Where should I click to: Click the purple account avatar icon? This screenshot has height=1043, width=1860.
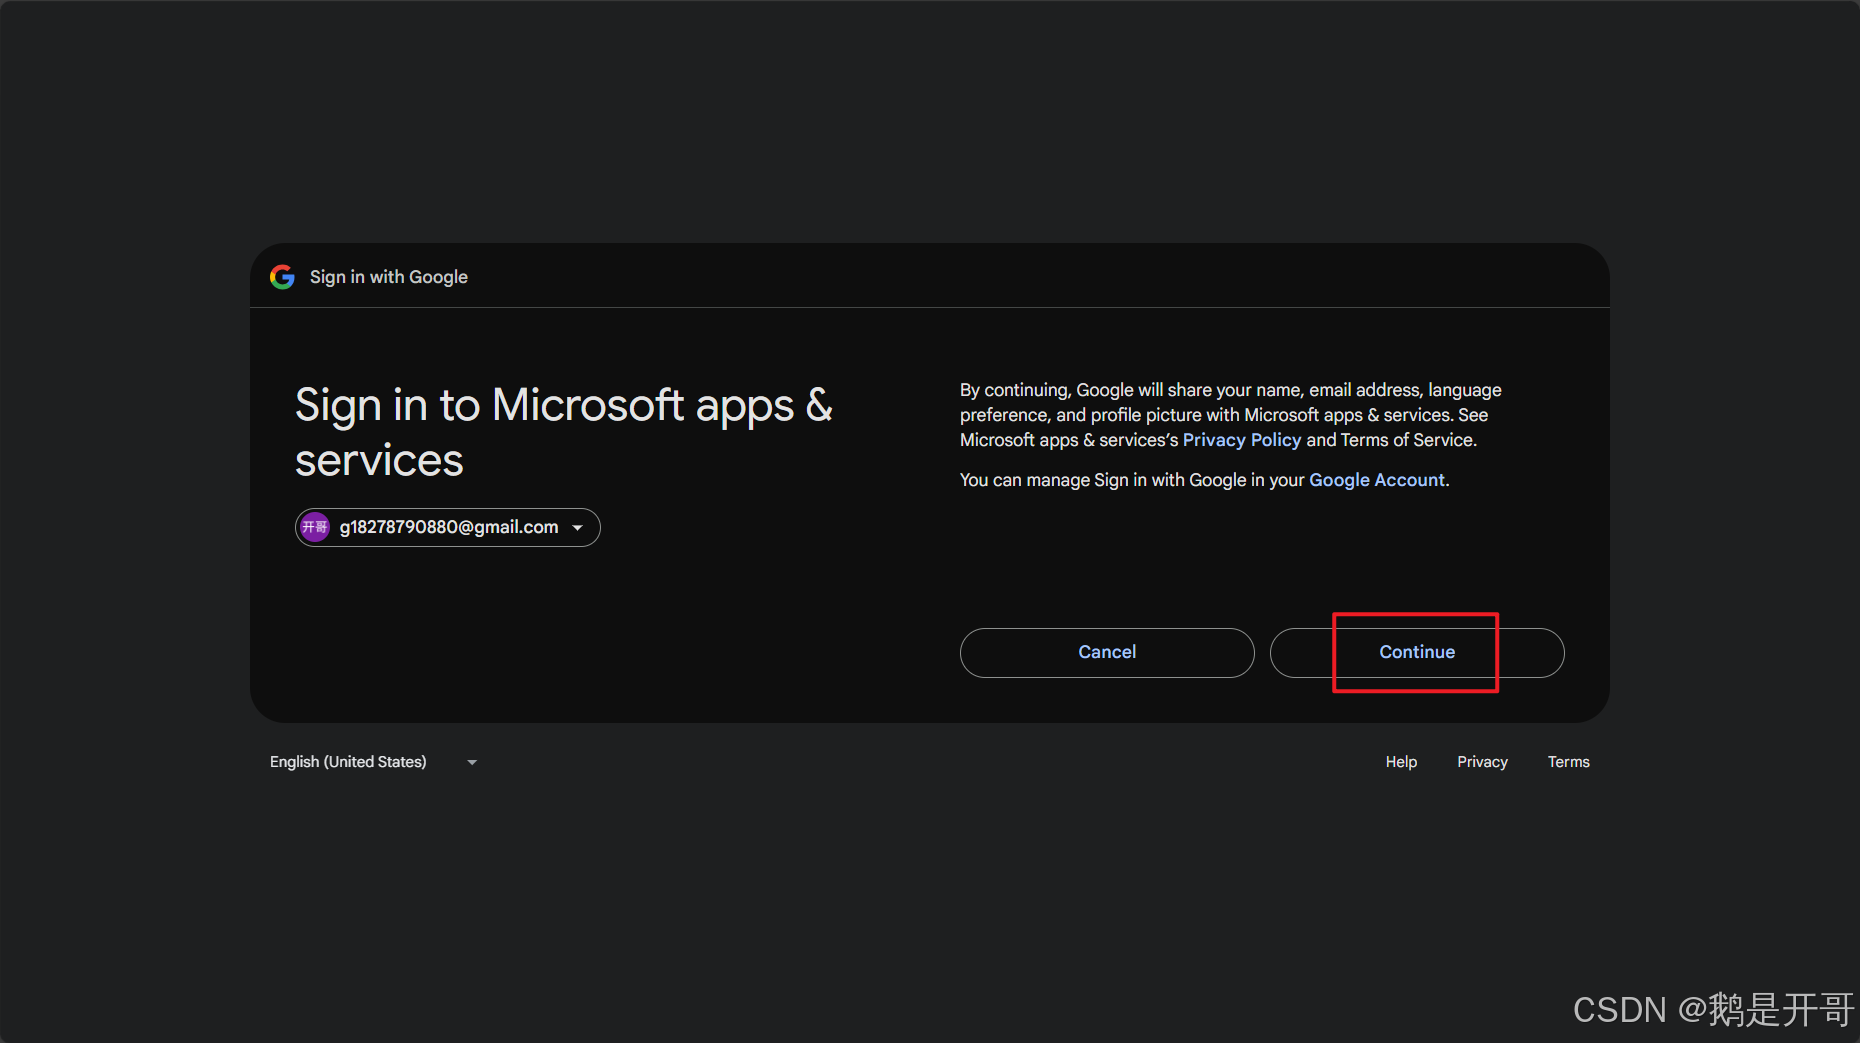315,527
